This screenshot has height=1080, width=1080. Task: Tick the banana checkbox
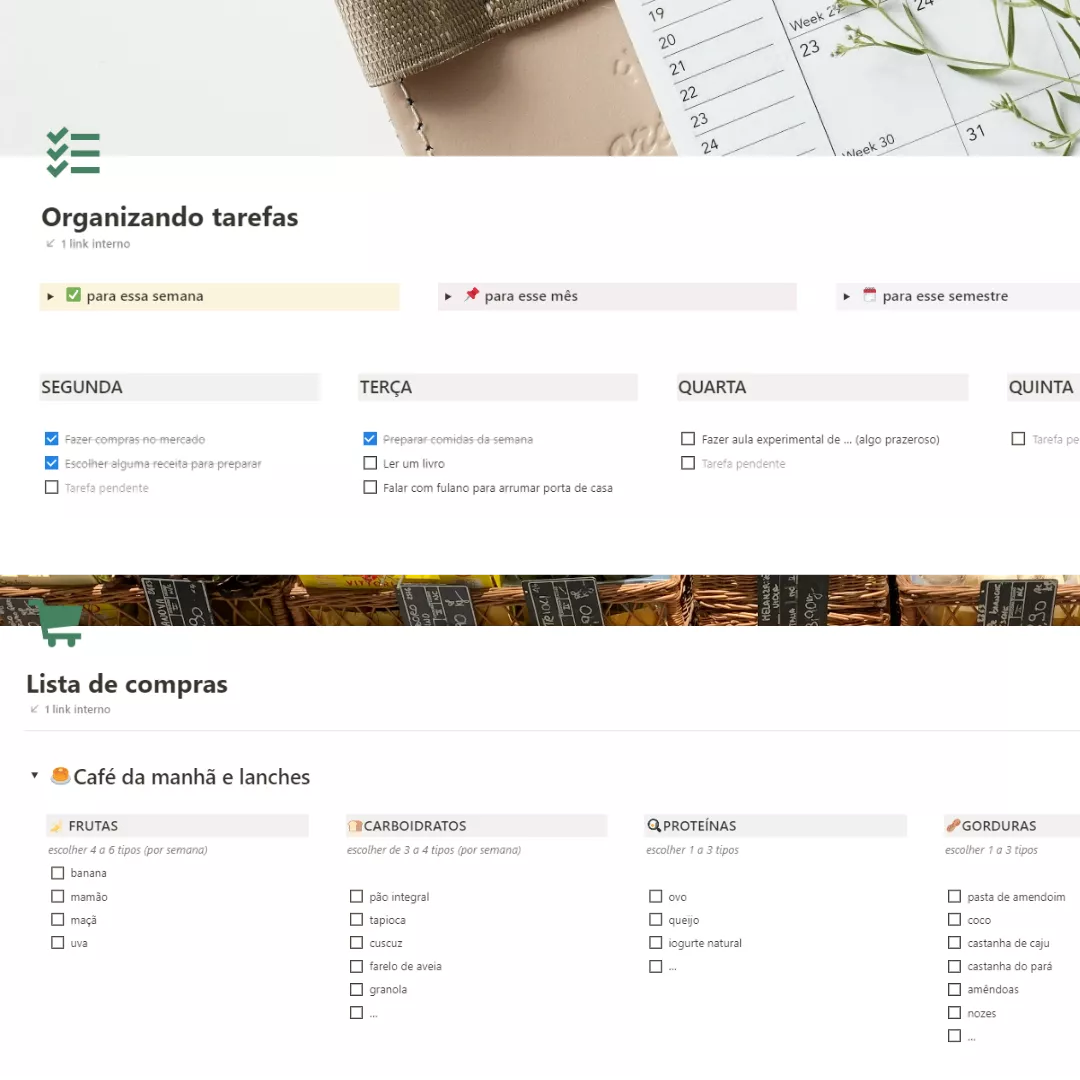pos(57,873)
